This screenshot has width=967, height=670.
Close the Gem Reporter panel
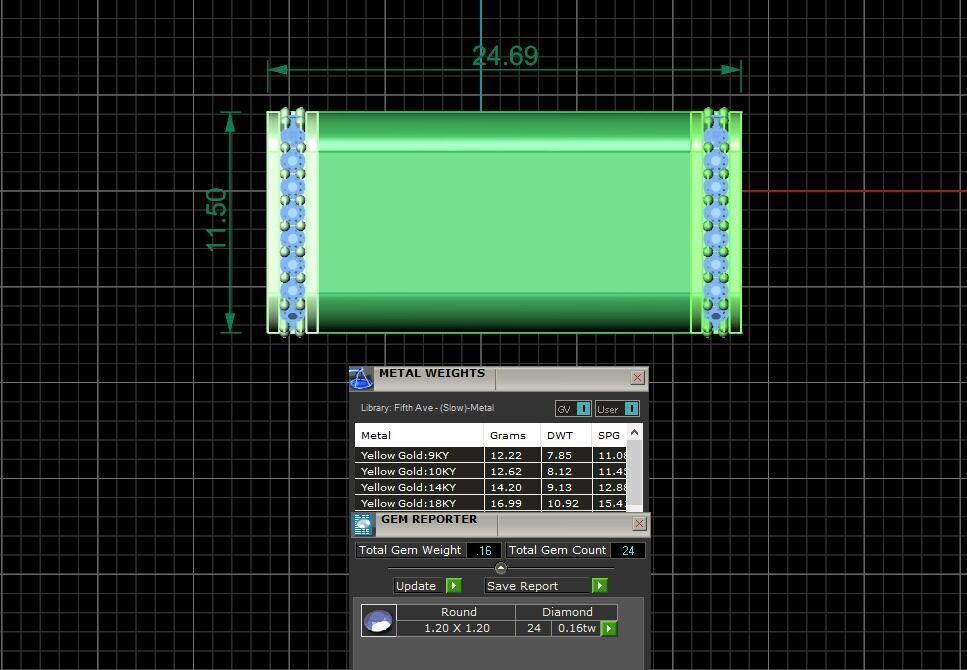tap(640, 524)
